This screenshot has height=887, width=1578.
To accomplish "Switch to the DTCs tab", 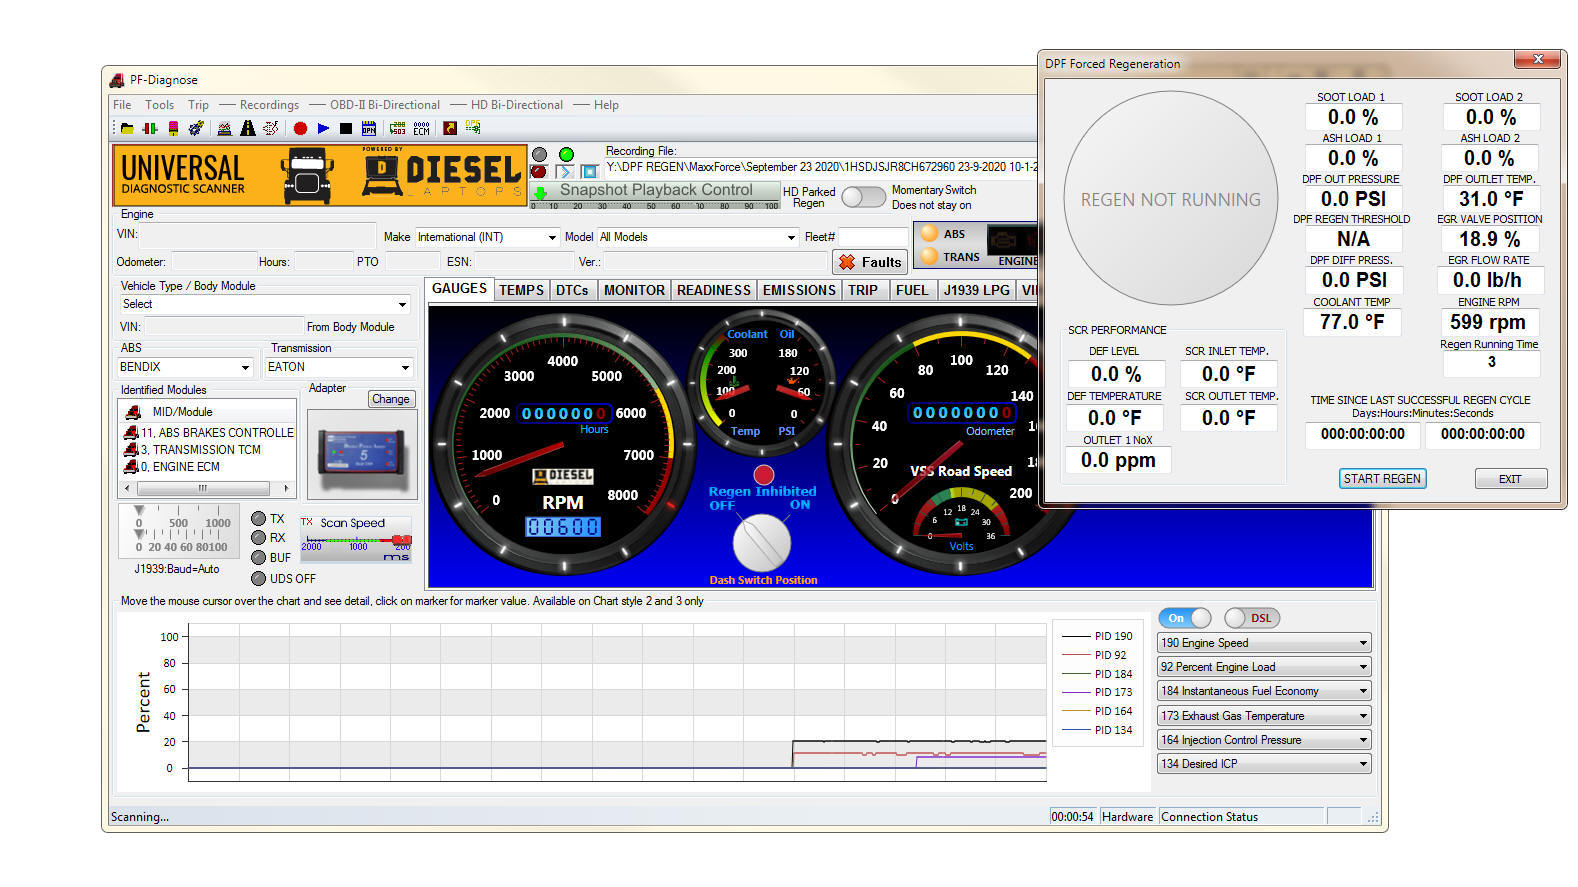I will point(572,290).
